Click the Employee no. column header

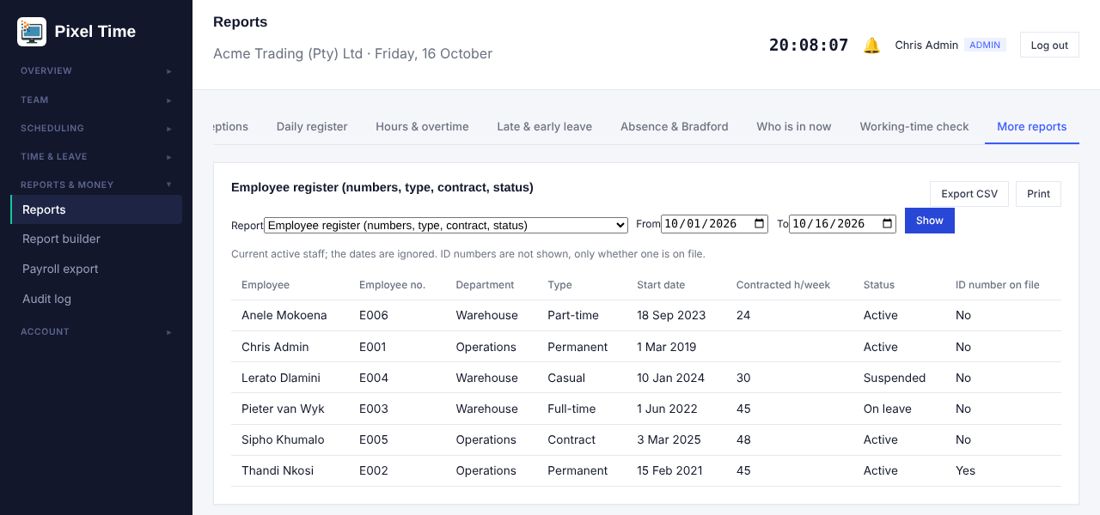click(392, 285)
